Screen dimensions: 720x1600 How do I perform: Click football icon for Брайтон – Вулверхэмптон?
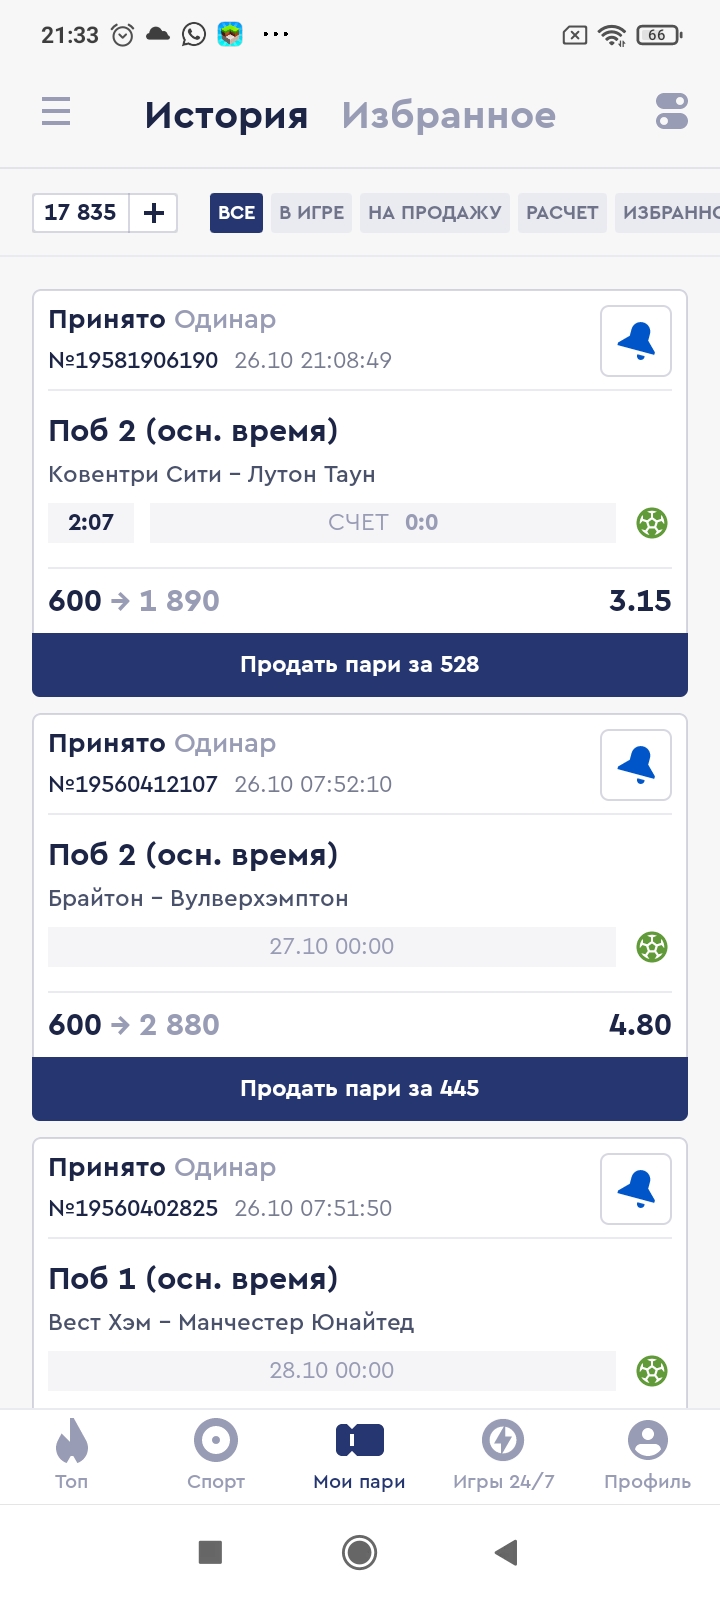click(652, 947)
